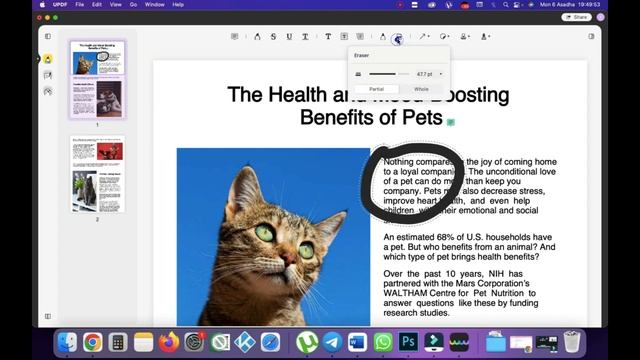Select the sticky note comment tool
This screenshot has height=360, width=640.
point(234,36)
